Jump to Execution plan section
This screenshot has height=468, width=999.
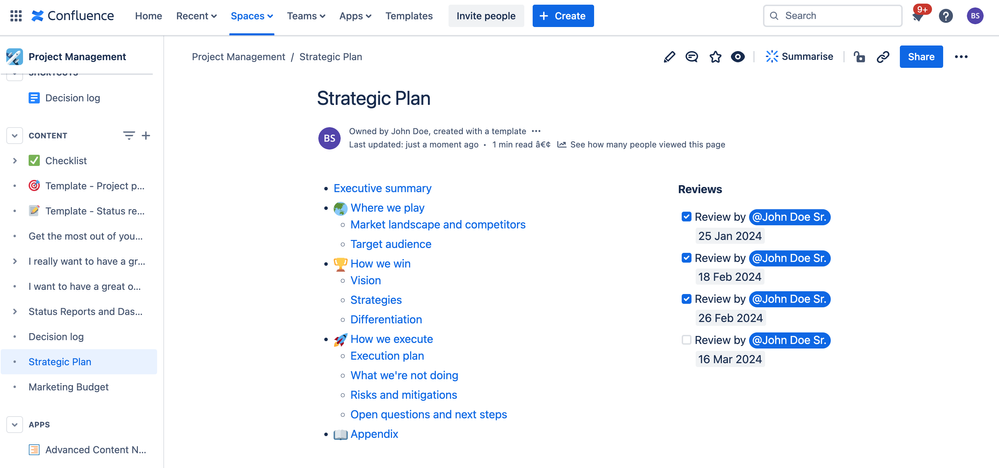coord(387,357)
